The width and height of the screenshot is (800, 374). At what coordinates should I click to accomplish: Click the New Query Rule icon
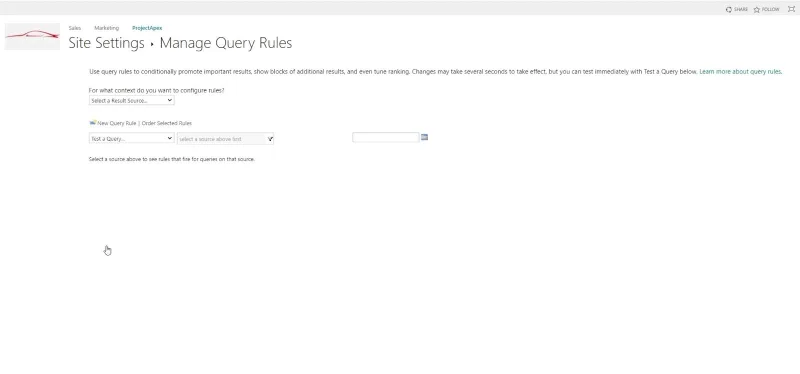coord(92,122)
